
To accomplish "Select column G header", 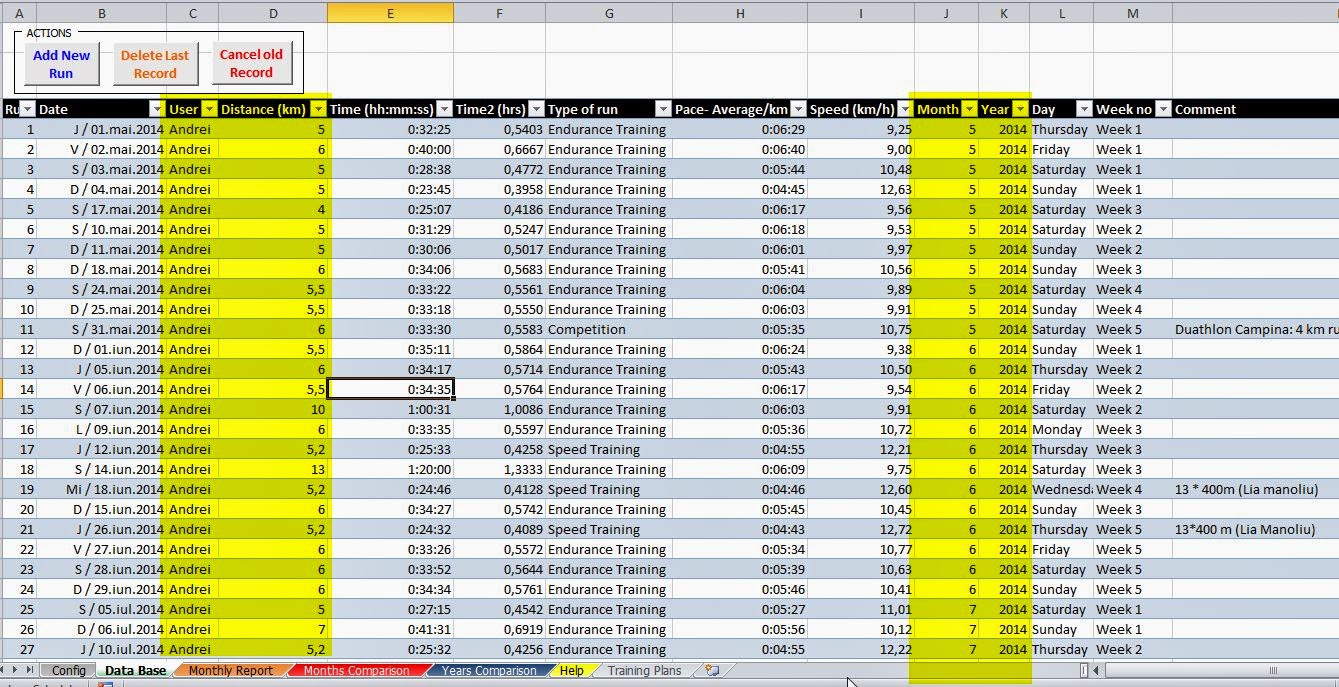I will (609, 13).
